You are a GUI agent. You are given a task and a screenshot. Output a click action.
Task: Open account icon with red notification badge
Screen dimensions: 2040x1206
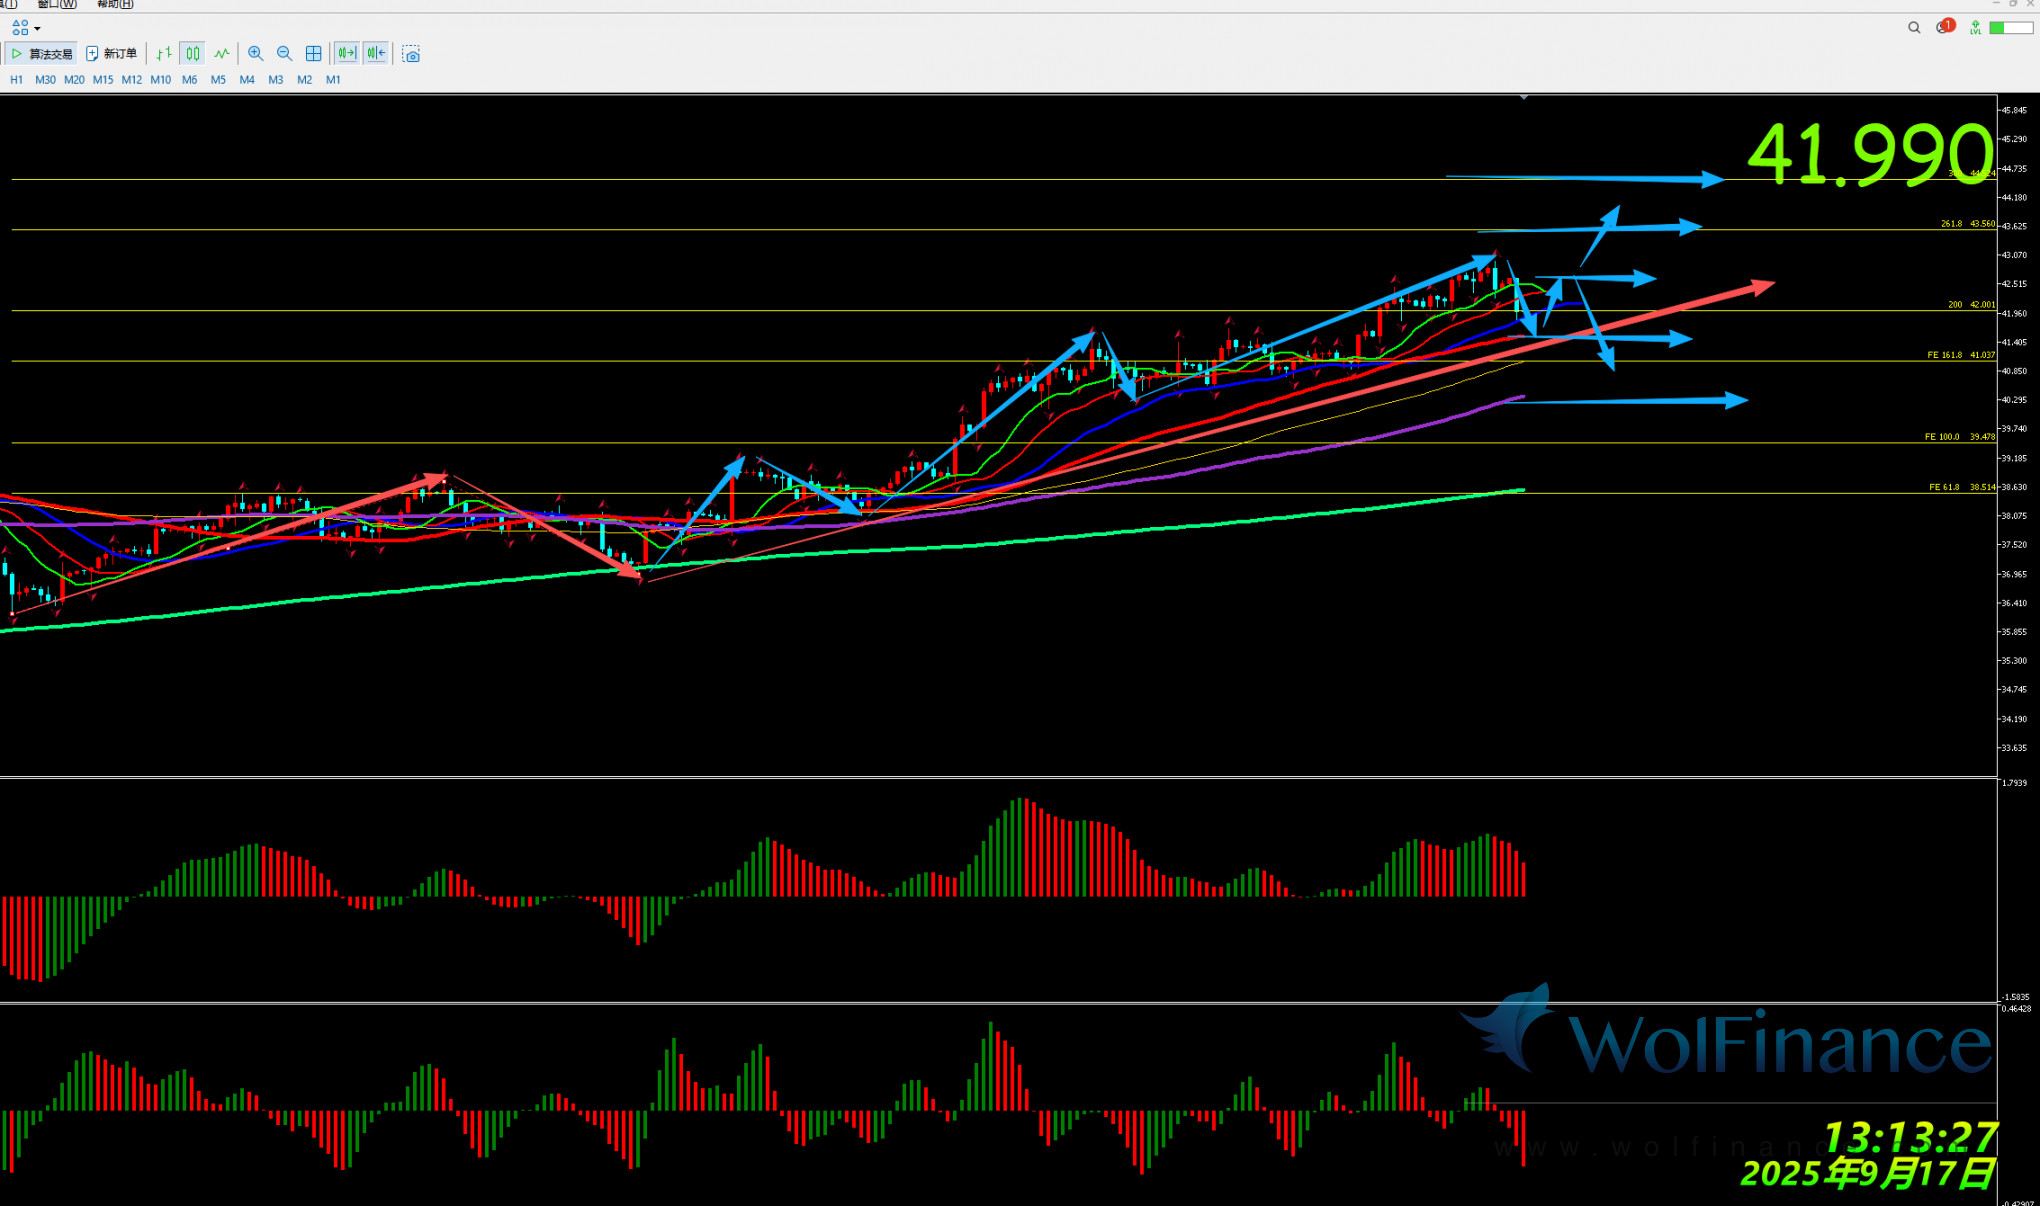(x=1944, y=27)
